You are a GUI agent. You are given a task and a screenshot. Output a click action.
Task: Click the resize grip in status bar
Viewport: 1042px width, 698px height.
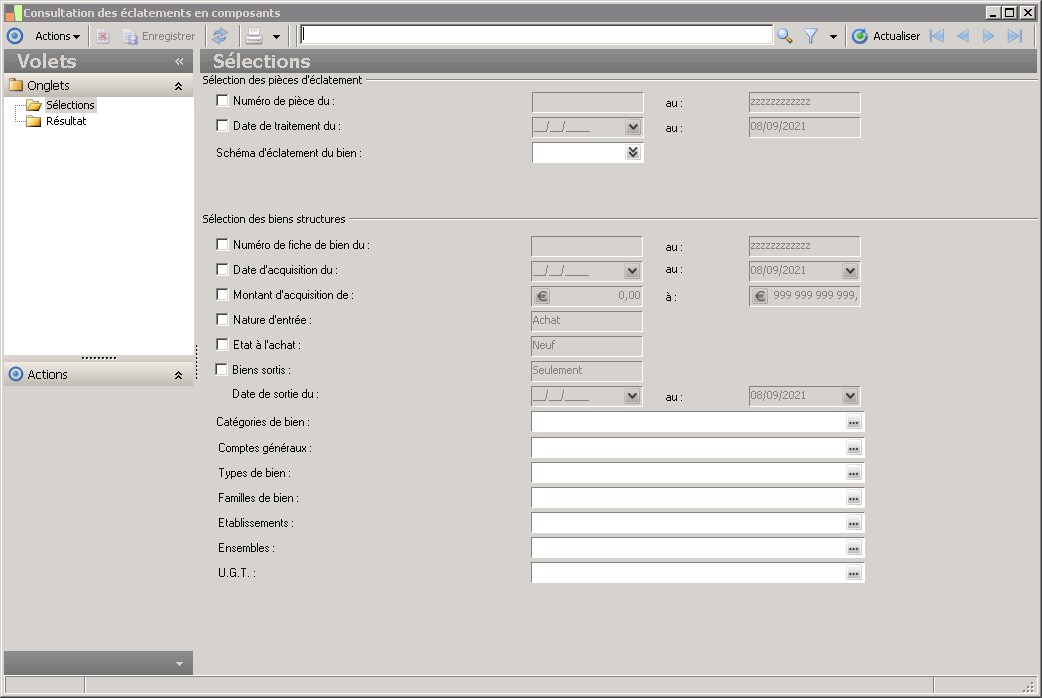[1029, 685]
